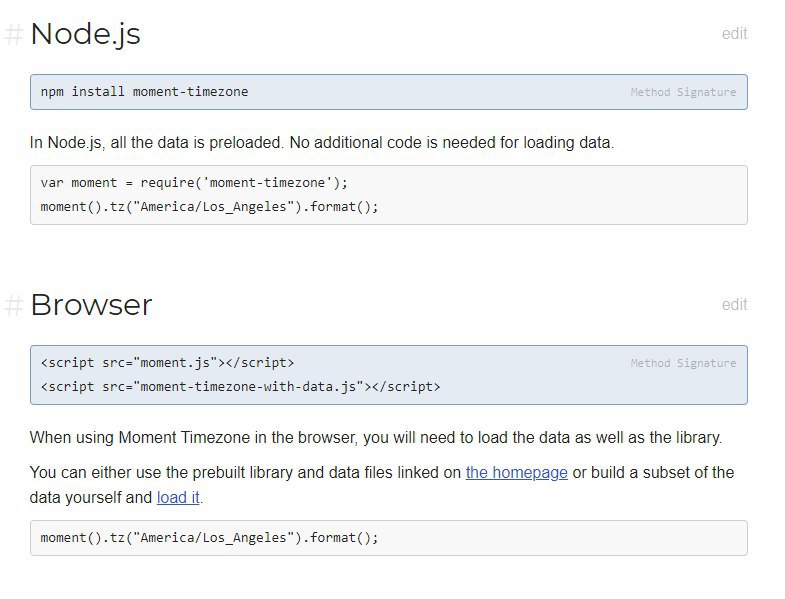Click paragraph about prebuilt library and data files
785x599 pixels.
tap(382, 485)
